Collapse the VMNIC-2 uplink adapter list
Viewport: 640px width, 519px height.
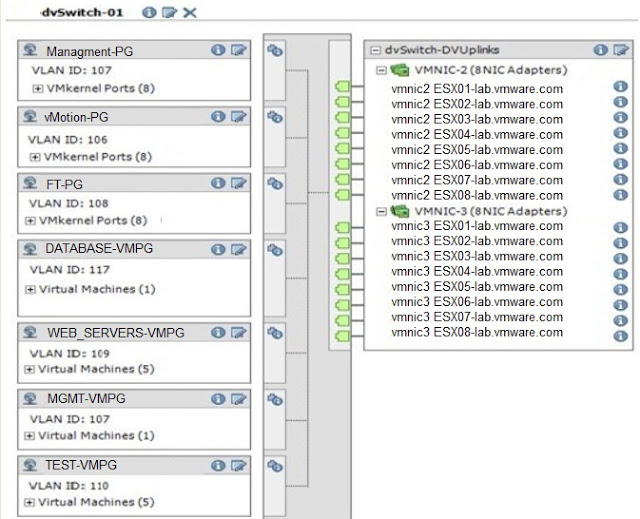[381, 70]
